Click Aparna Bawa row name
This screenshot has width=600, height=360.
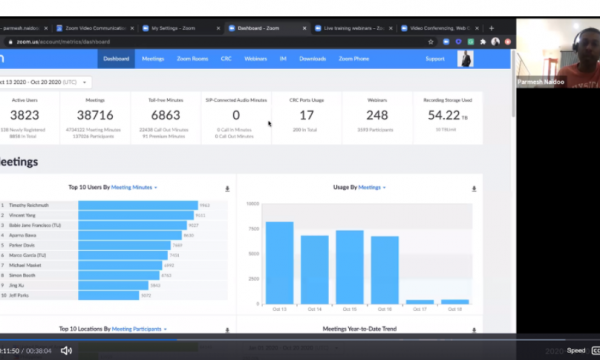(x=23, y=235)
